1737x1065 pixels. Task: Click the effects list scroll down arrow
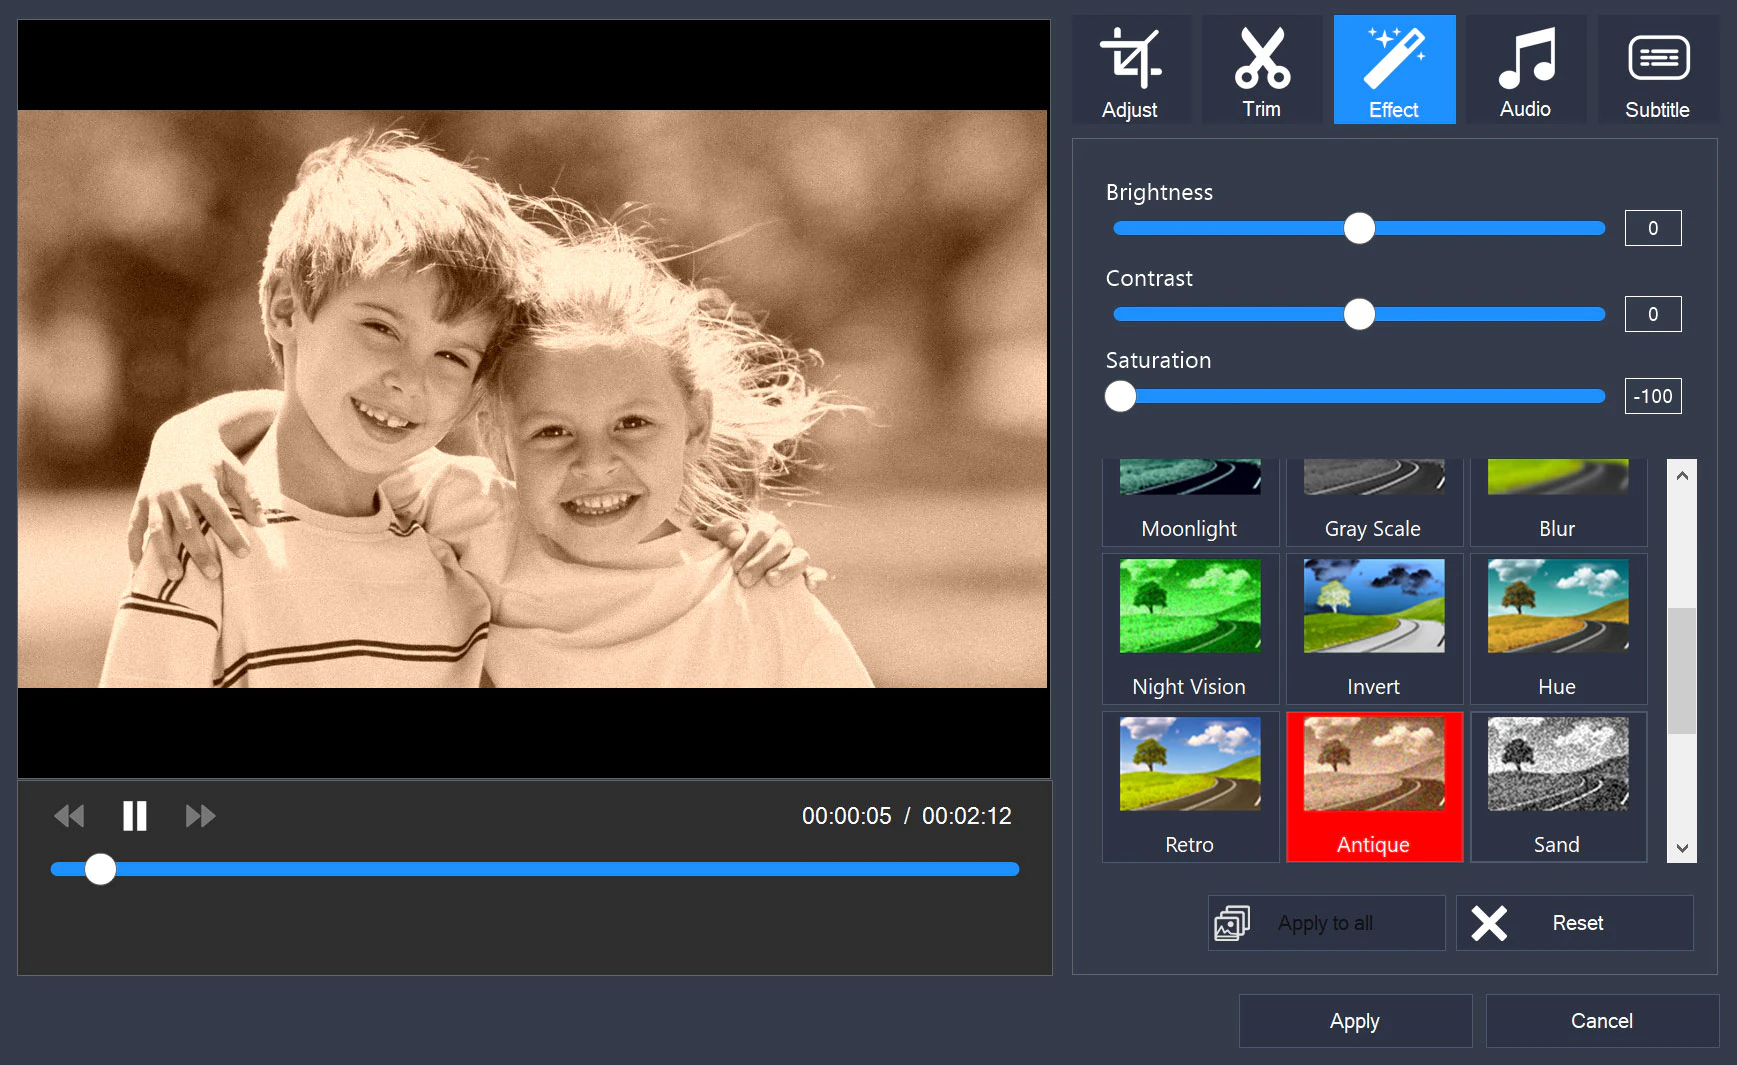click(1682, 848)
